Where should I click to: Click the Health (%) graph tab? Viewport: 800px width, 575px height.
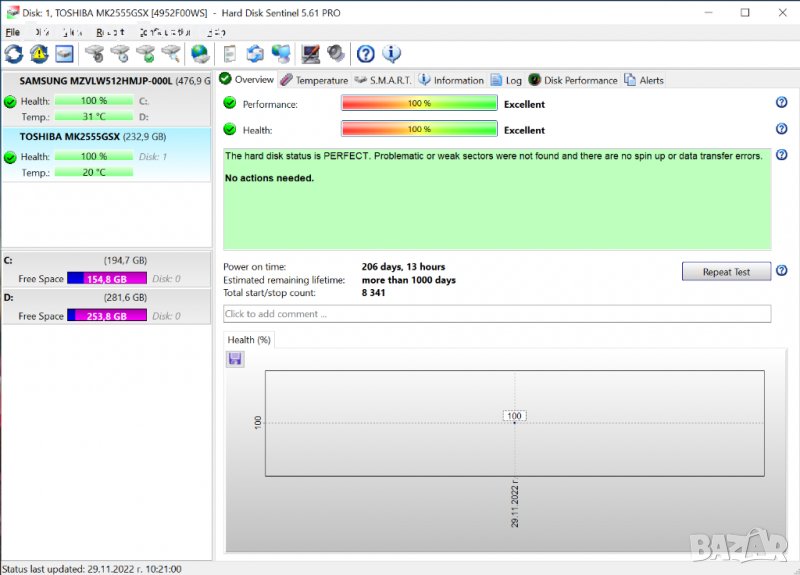click(249, 340)
